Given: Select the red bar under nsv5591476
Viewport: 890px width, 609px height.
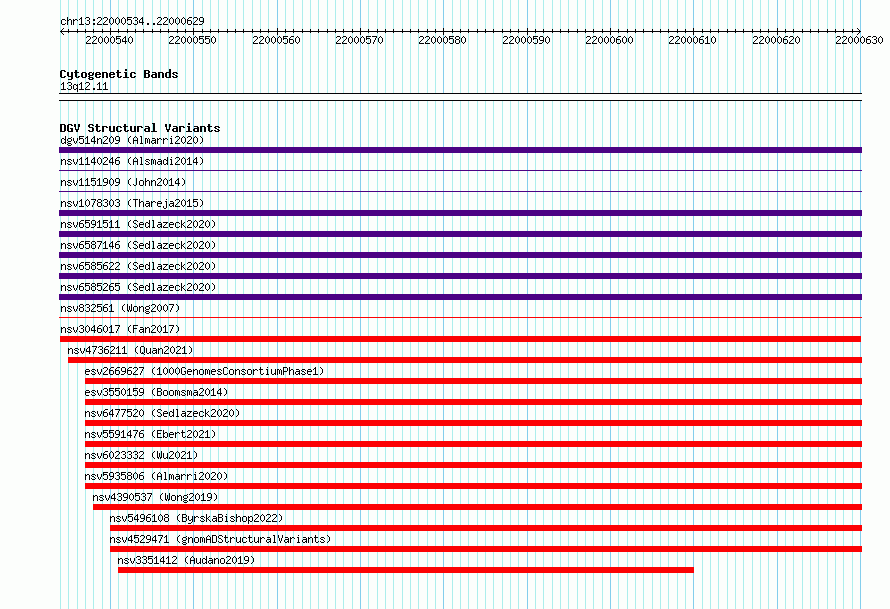Looking at the screenshot, I should click(473, 444).
